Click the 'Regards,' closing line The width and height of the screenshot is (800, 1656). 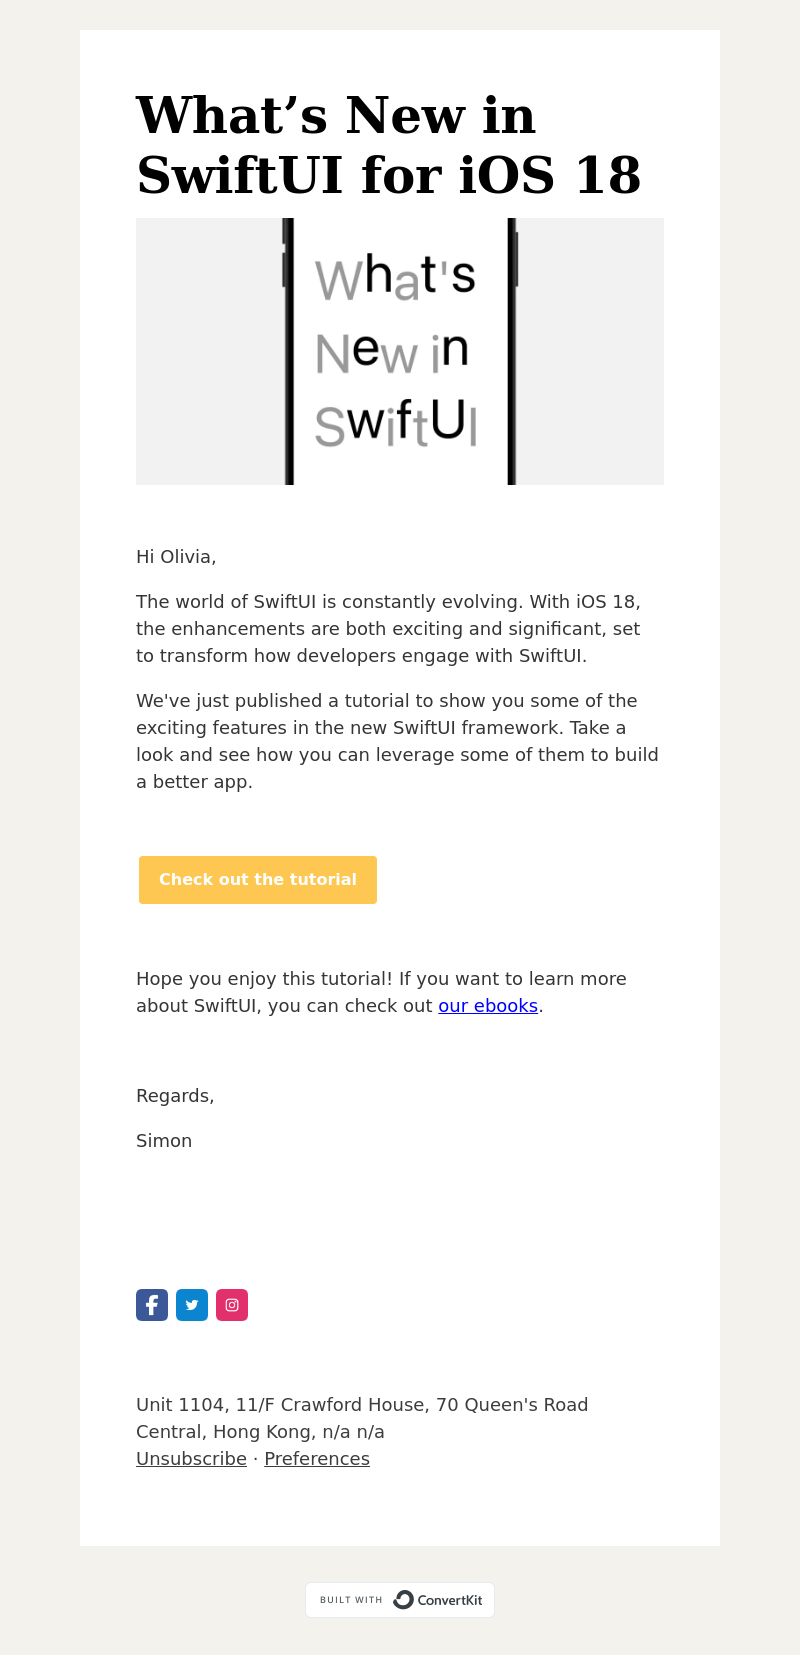(x=175, y=1096)
